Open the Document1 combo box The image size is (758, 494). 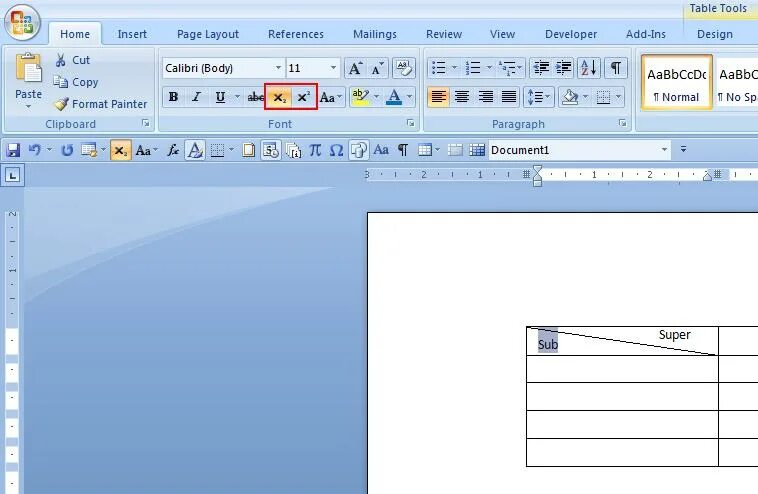[580, 150]
